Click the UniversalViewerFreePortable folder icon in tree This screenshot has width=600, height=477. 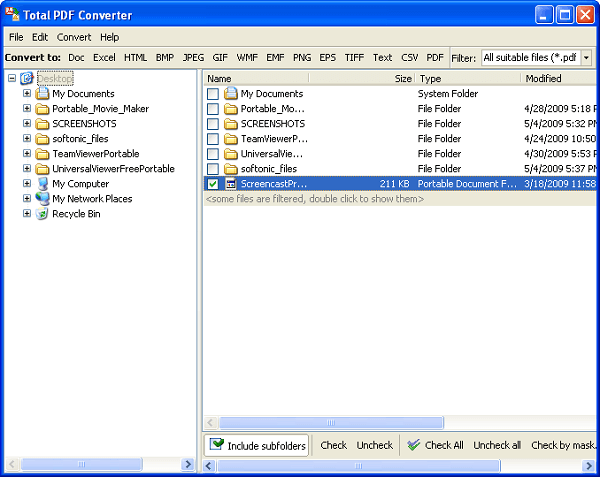(x=42, y=169)
